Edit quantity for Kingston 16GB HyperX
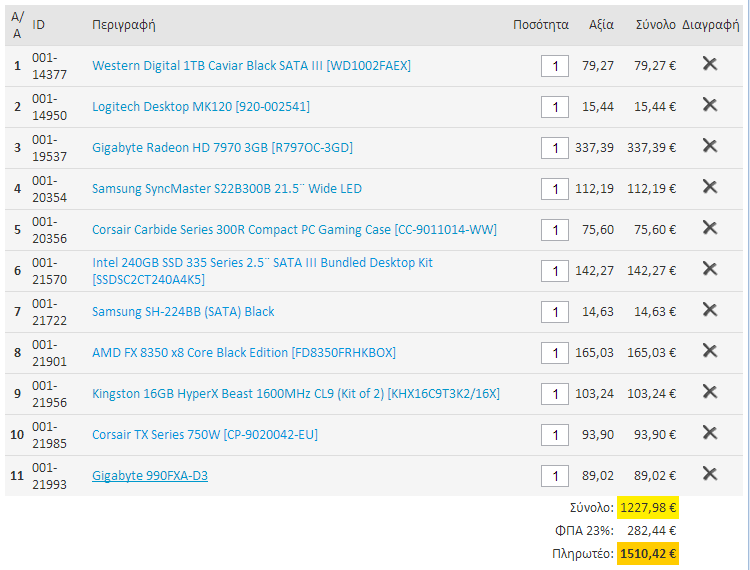 pos(555,395)
